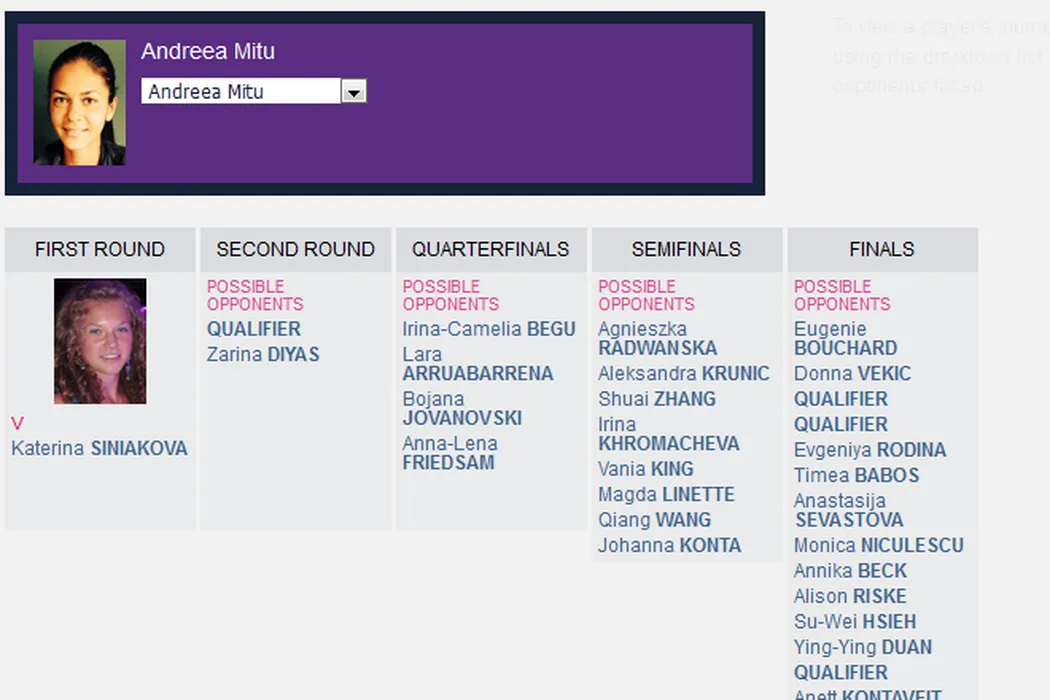
Task: Click Zarina Diyas in Second Round
Action: [263, 355]
